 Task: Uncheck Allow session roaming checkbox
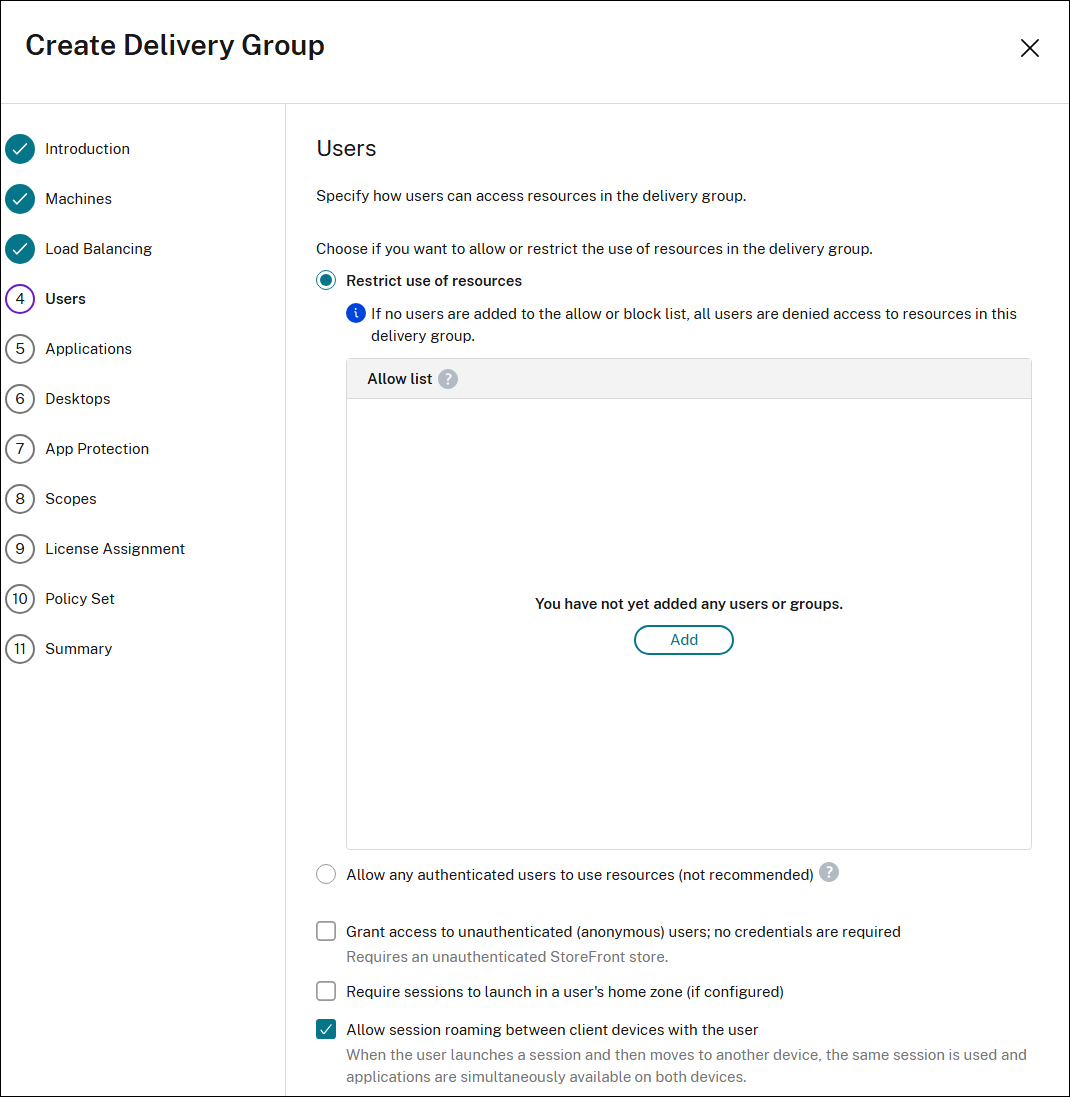coord(326,1030)
